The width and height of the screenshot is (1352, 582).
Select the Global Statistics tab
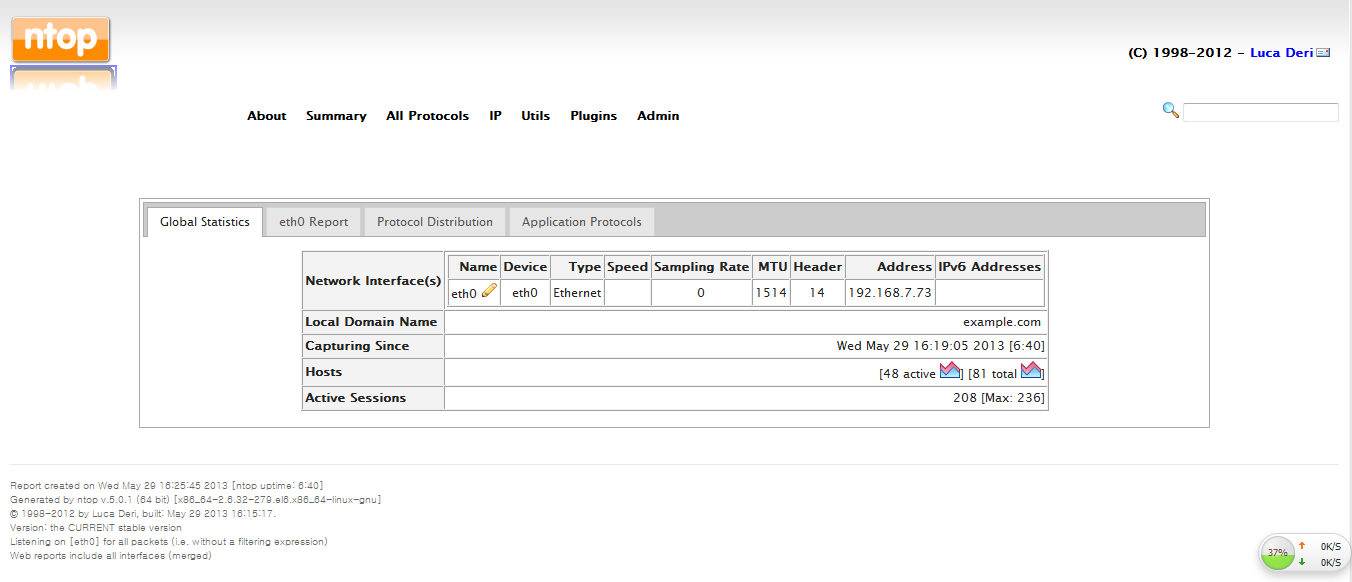pyautogui.click(x=205, y=222)
